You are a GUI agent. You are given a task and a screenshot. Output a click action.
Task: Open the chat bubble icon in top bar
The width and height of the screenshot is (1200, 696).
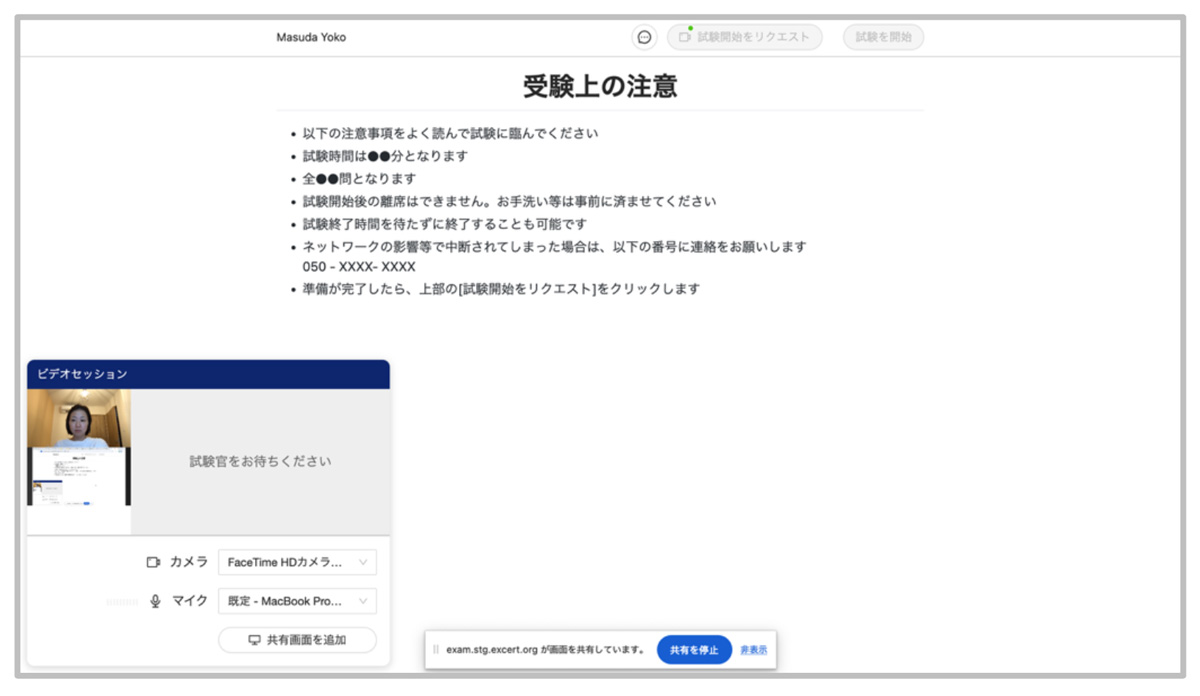click(x=644, y=37)
